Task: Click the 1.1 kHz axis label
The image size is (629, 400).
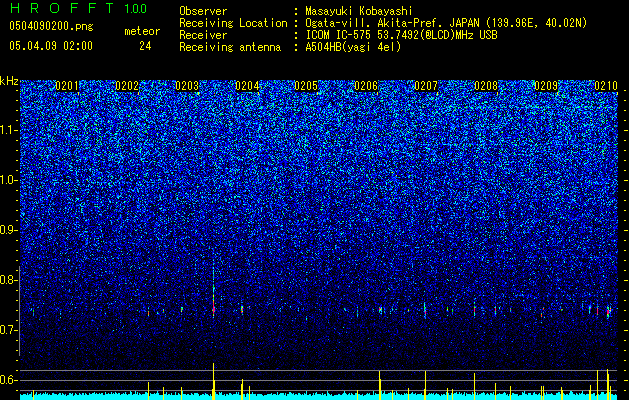Action: [9, 130]
